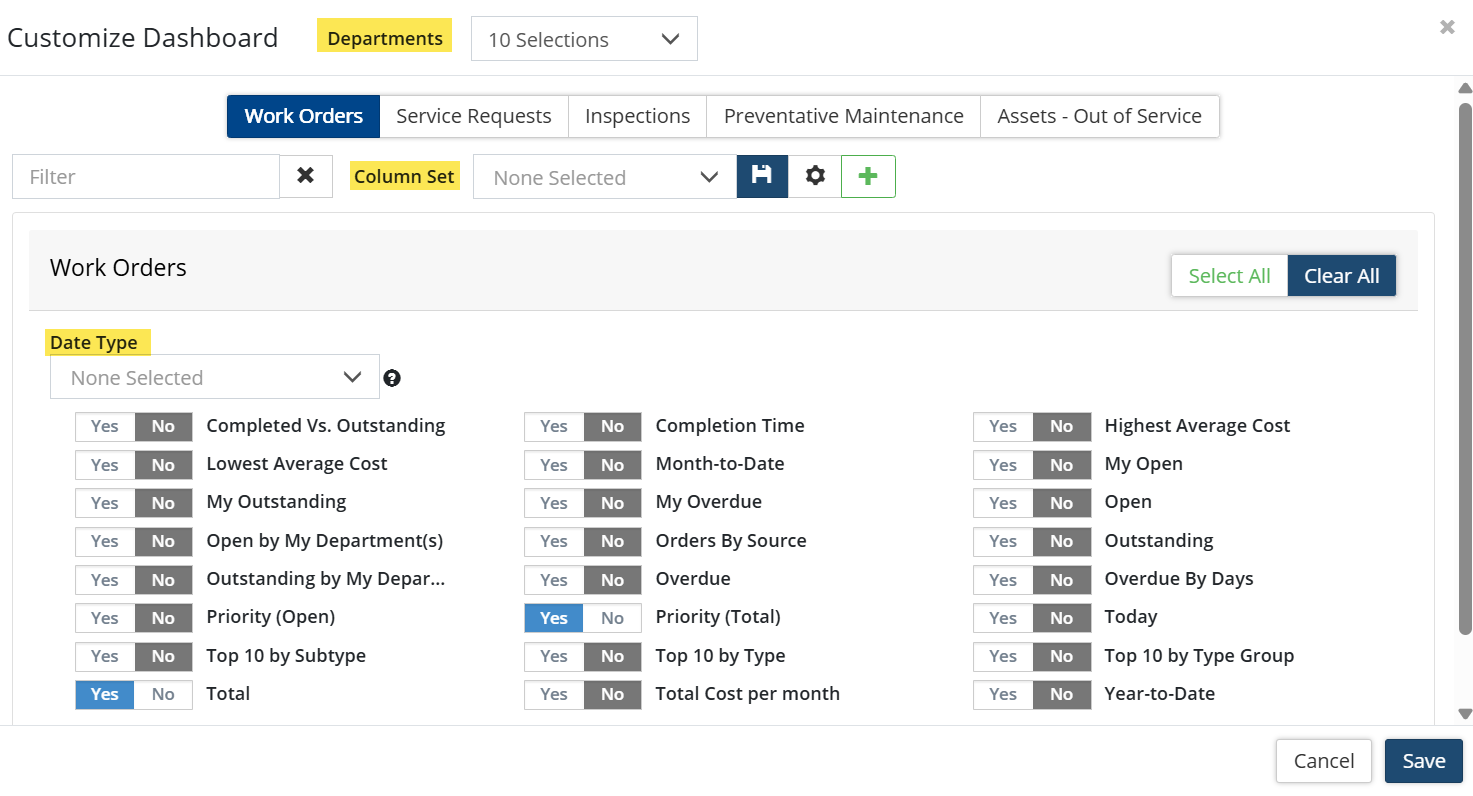Open column set settings gear icon

(x=815, y=176)
